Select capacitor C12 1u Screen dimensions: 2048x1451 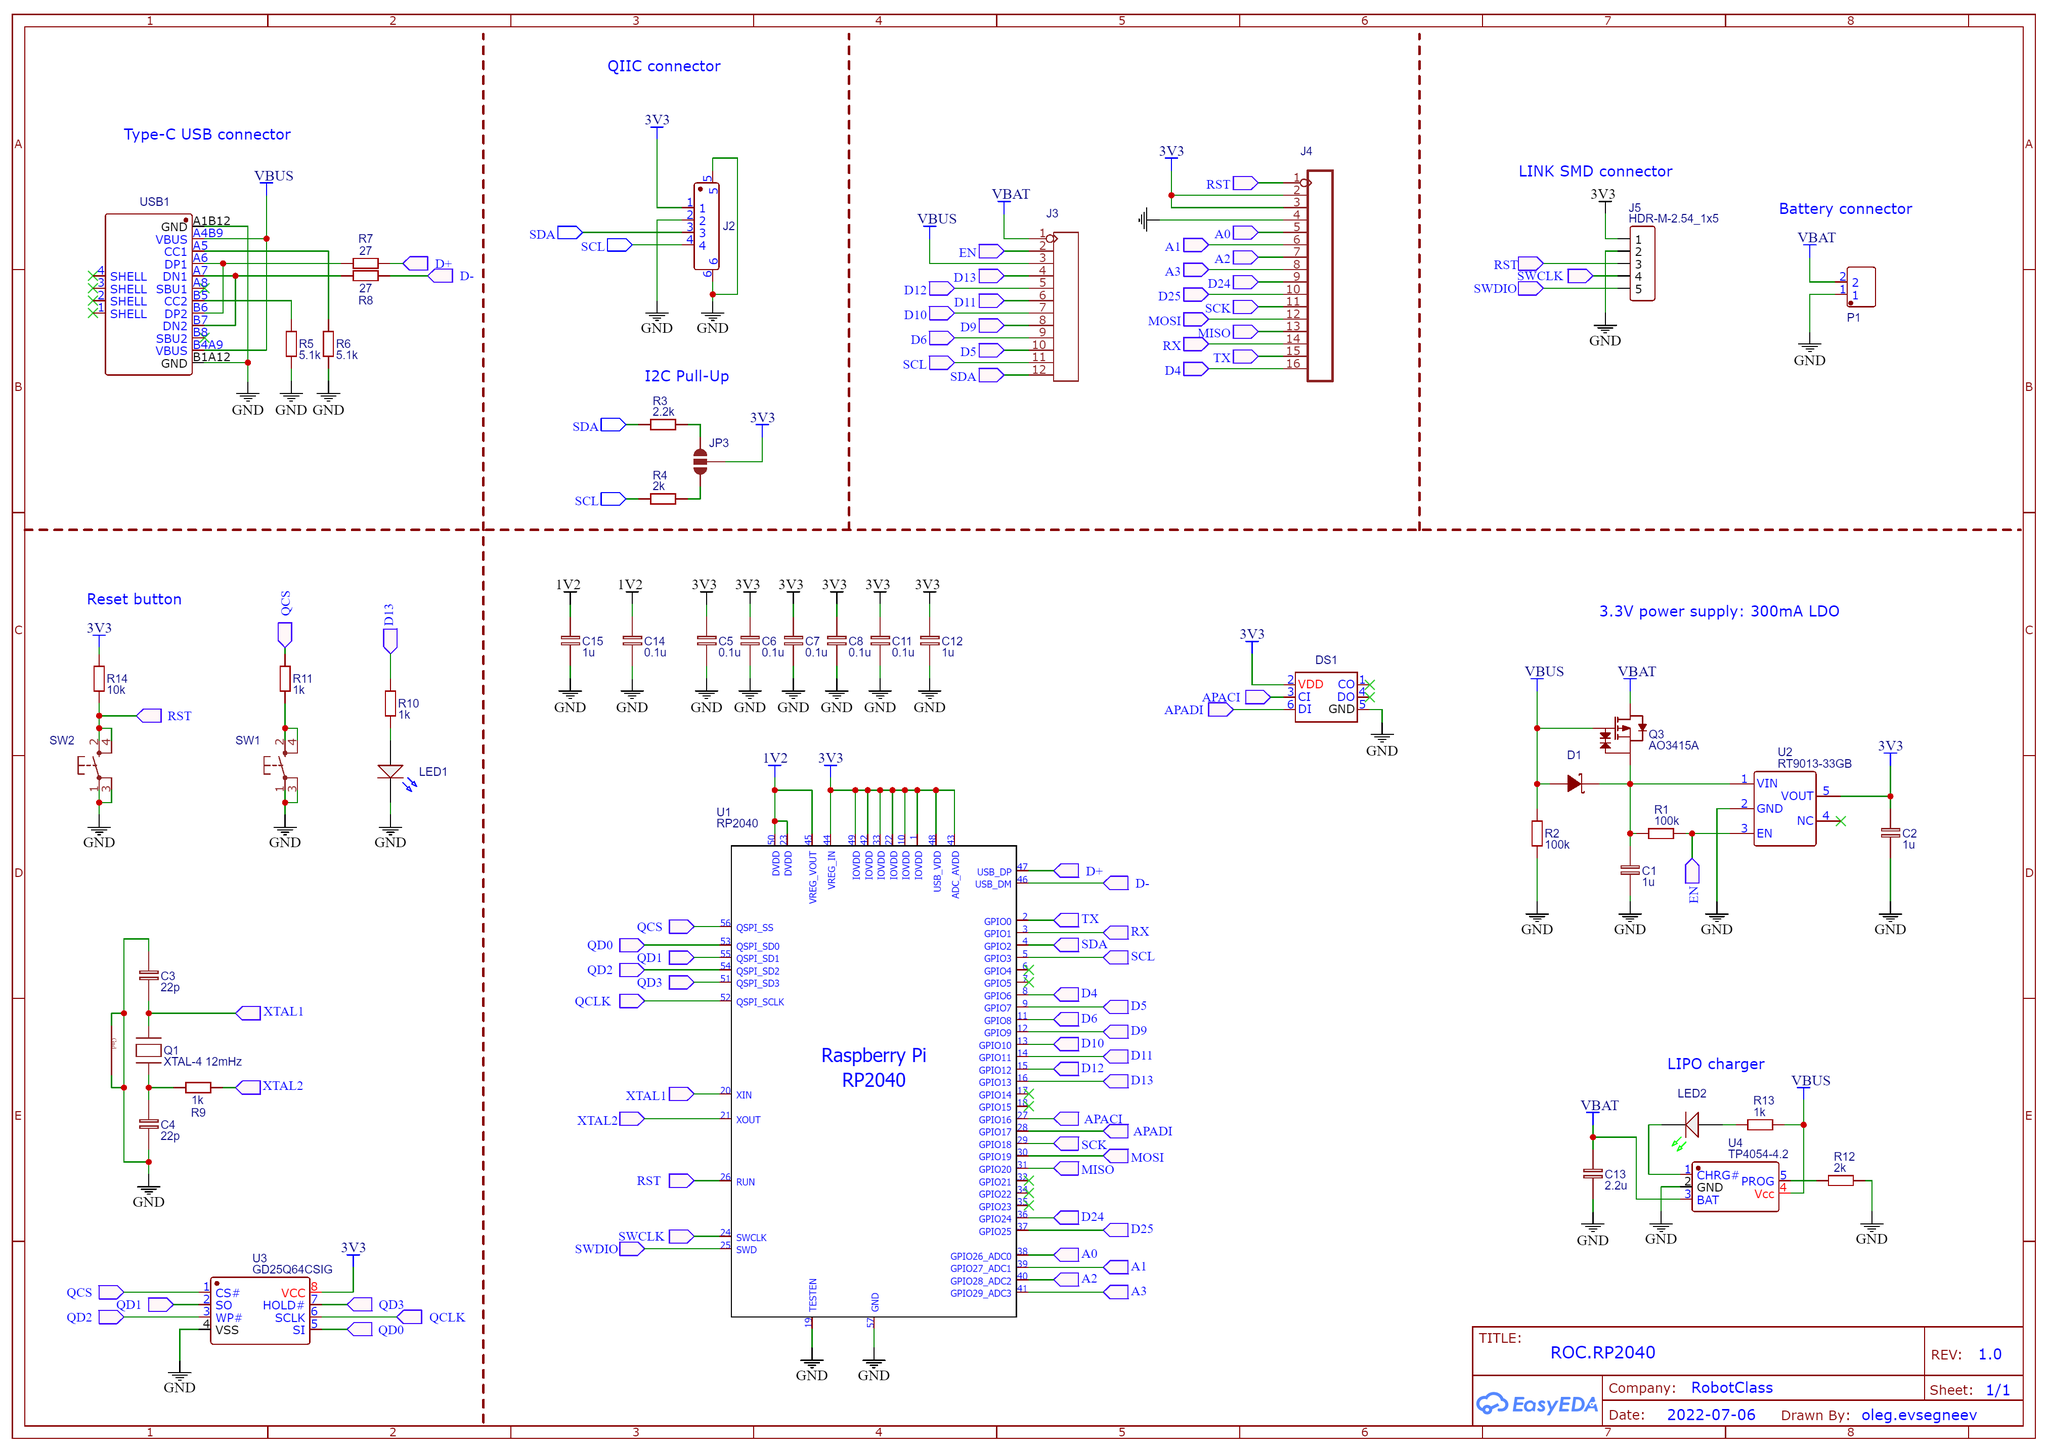[x=929, y=641]
